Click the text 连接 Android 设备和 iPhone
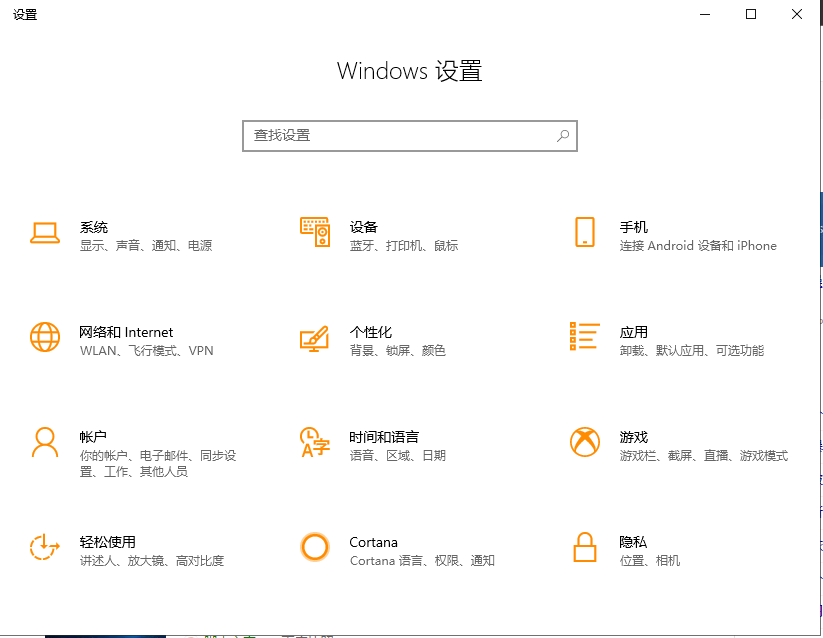This screenshot has width=823, height=638. coord(698,246)
